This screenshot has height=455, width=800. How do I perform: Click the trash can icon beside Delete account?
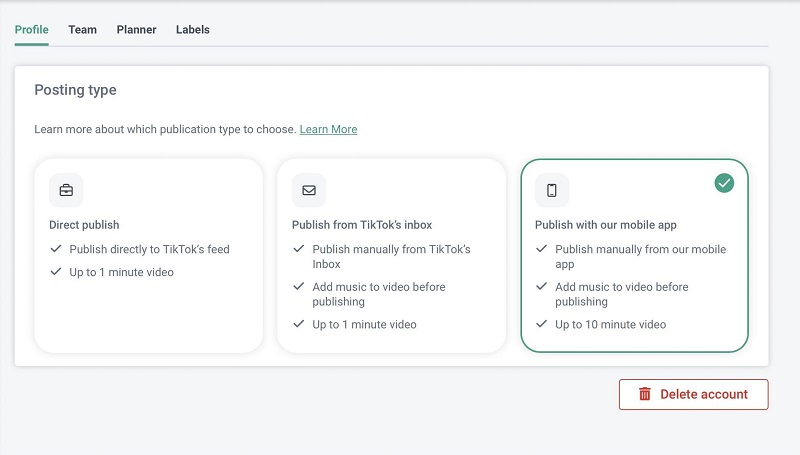tap(645, 394)
